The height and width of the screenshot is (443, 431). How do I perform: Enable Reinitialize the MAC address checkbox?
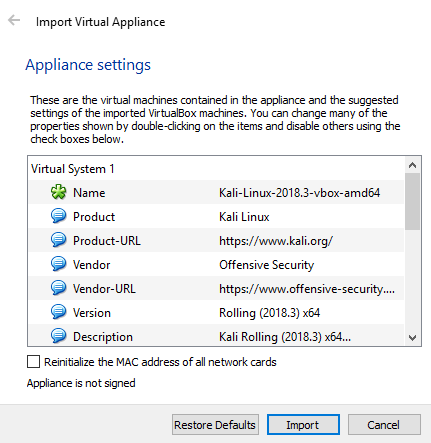[x=33, y=362]
